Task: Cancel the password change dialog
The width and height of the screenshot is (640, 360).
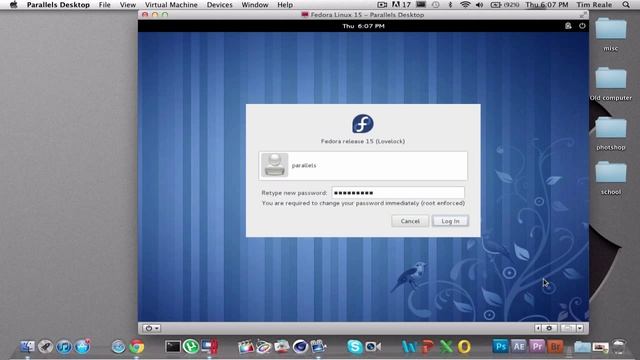Action: (410, 221)
